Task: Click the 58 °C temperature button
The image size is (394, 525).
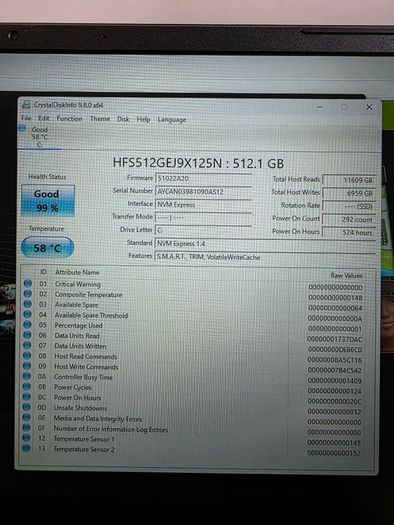Action: point(48,248)
